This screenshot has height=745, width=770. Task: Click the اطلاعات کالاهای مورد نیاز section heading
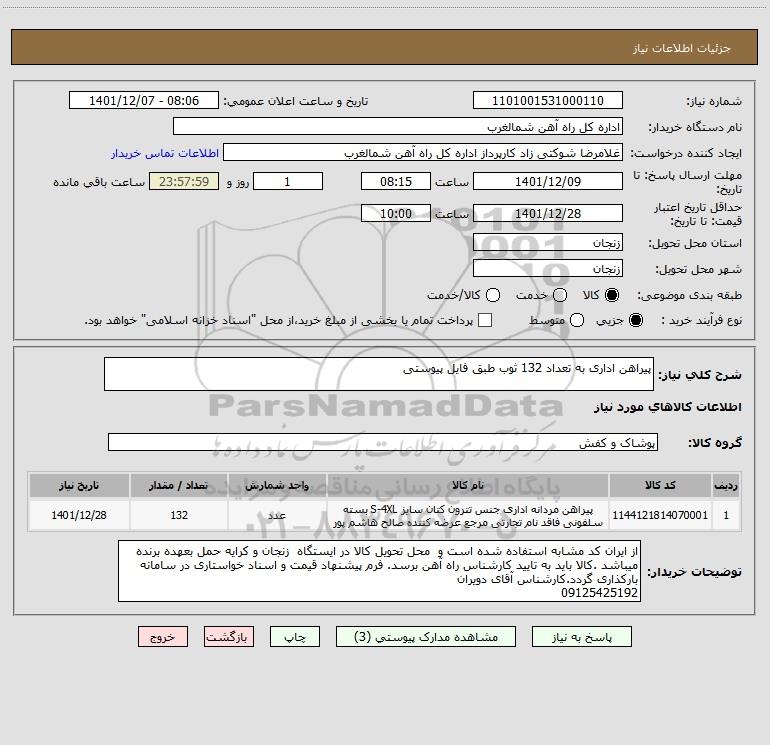[667, 407]
